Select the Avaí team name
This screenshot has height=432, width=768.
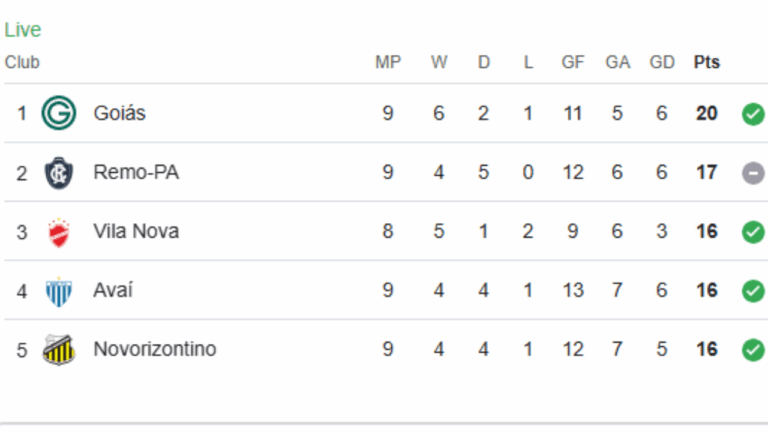pos(113,291)
